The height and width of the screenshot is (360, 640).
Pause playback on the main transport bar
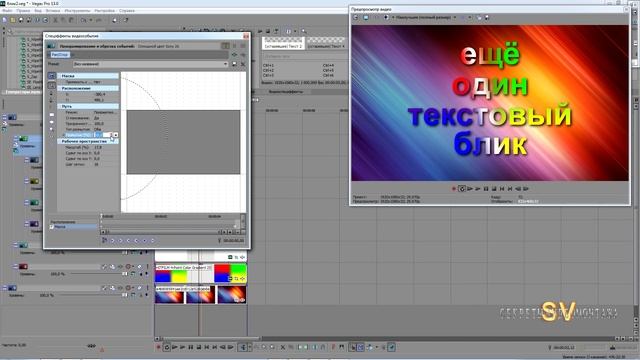(x=191, y=347)
